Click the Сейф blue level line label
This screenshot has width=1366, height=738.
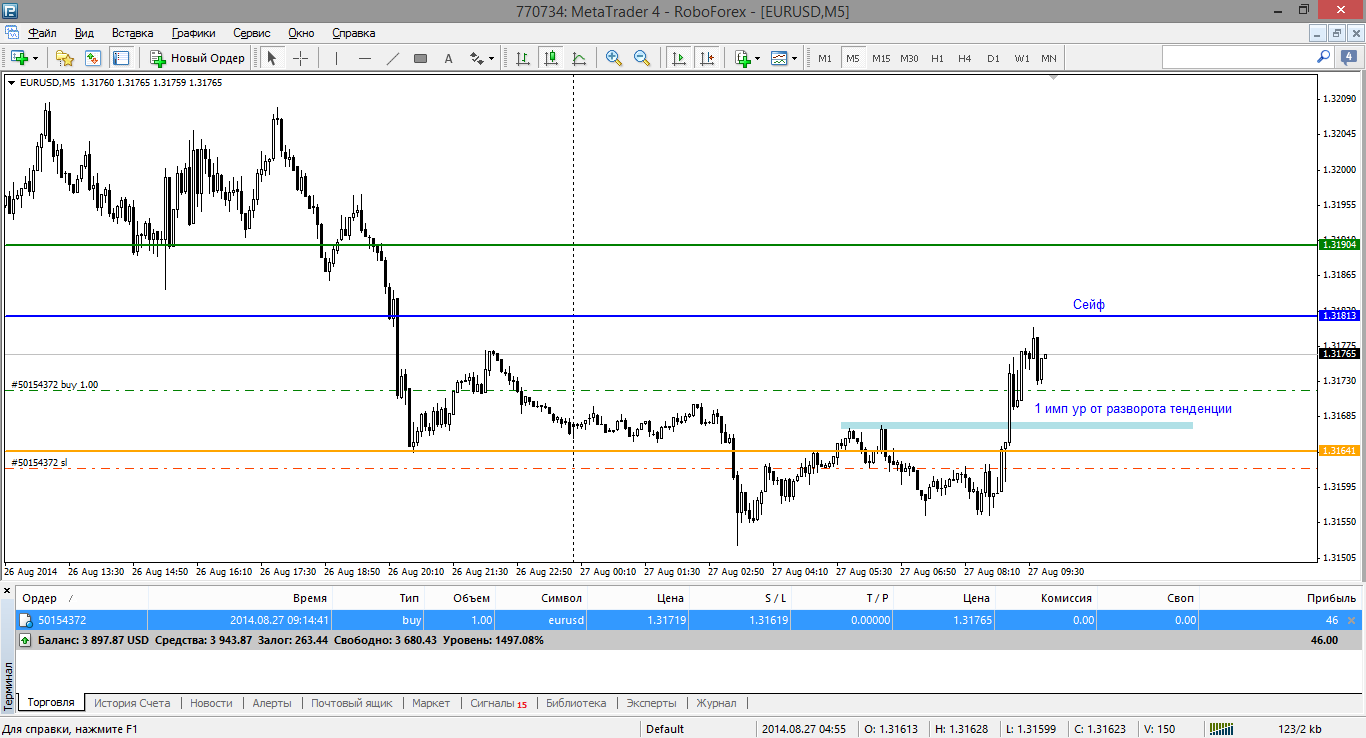[1089, 304]
